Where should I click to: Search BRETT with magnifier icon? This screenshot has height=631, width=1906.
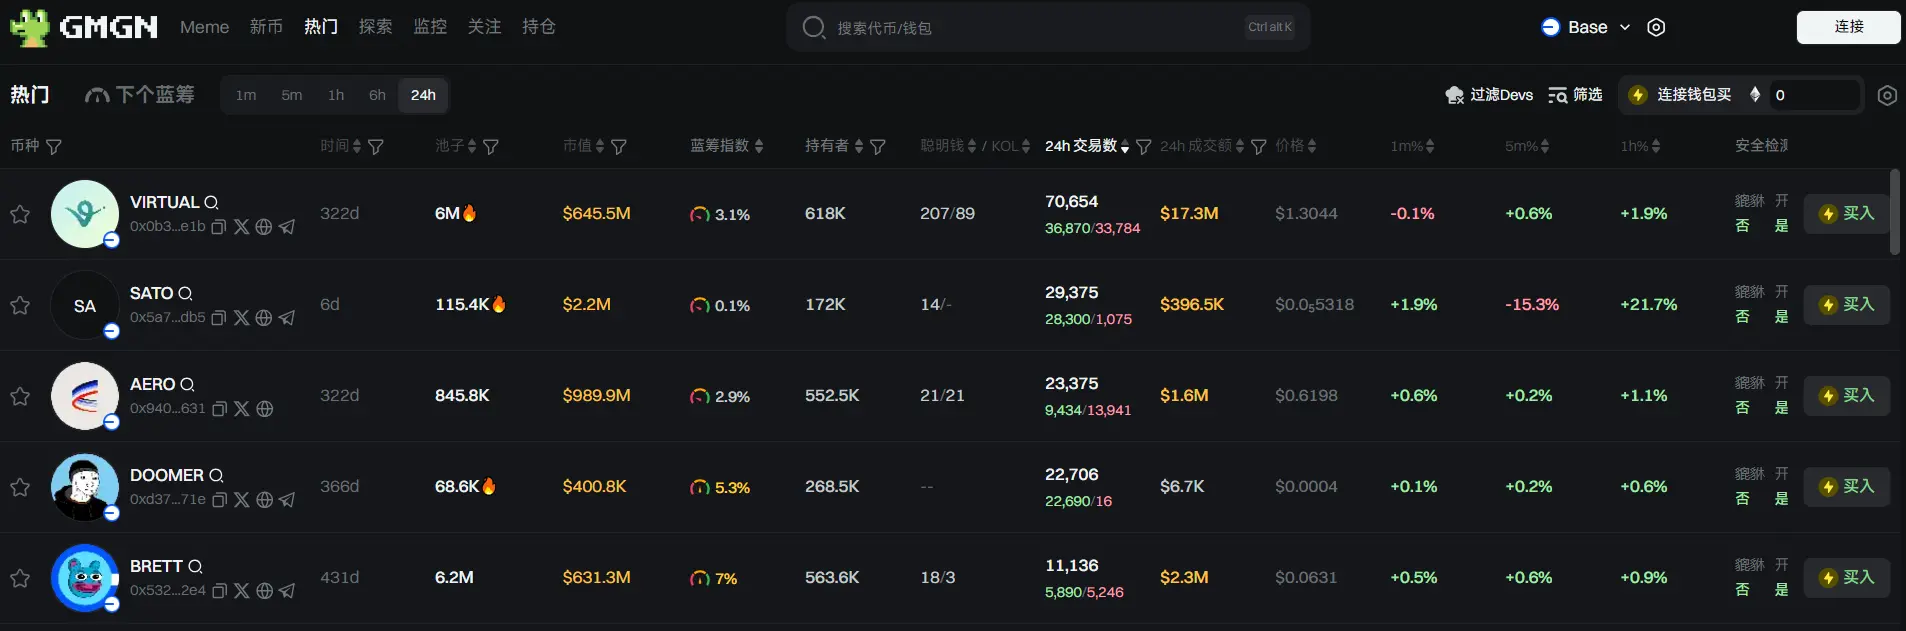[x=195, y=566]
